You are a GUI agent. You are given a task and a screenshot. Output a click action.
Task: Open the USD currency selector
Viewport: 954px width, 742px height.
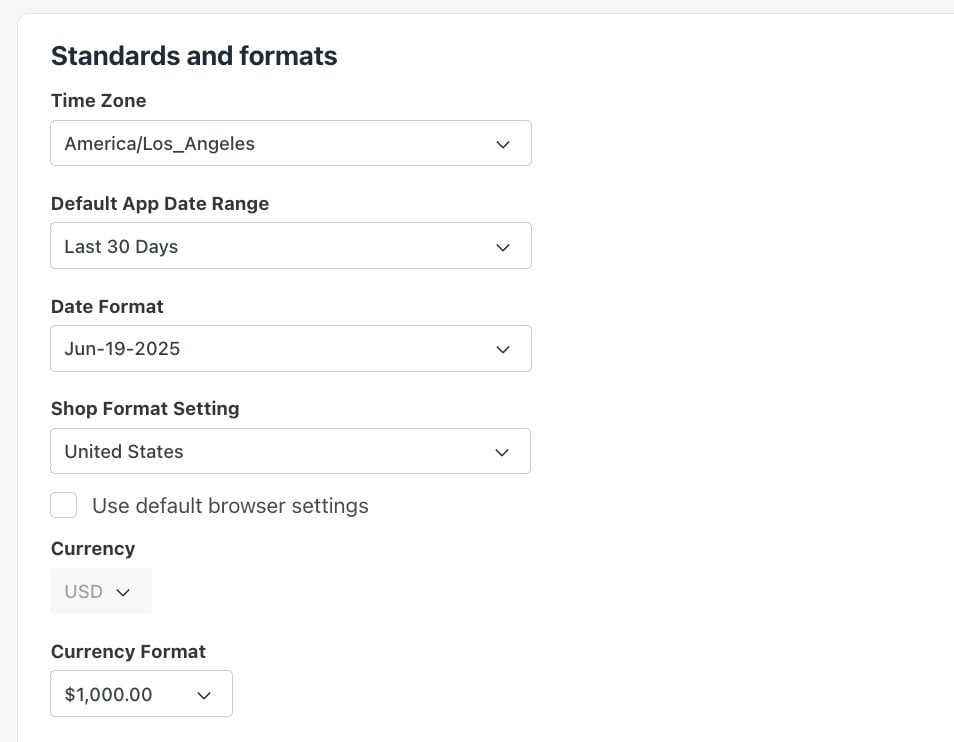[101, 591]
